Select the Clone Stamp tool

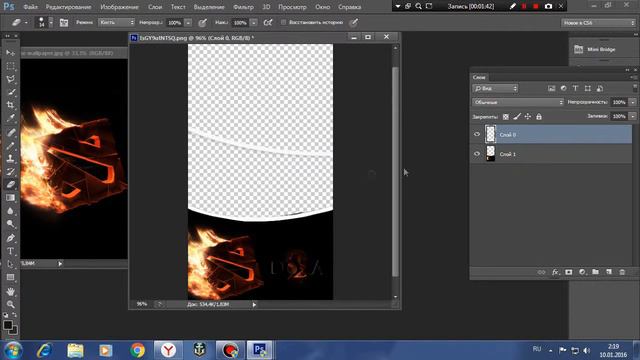point(11,158)
